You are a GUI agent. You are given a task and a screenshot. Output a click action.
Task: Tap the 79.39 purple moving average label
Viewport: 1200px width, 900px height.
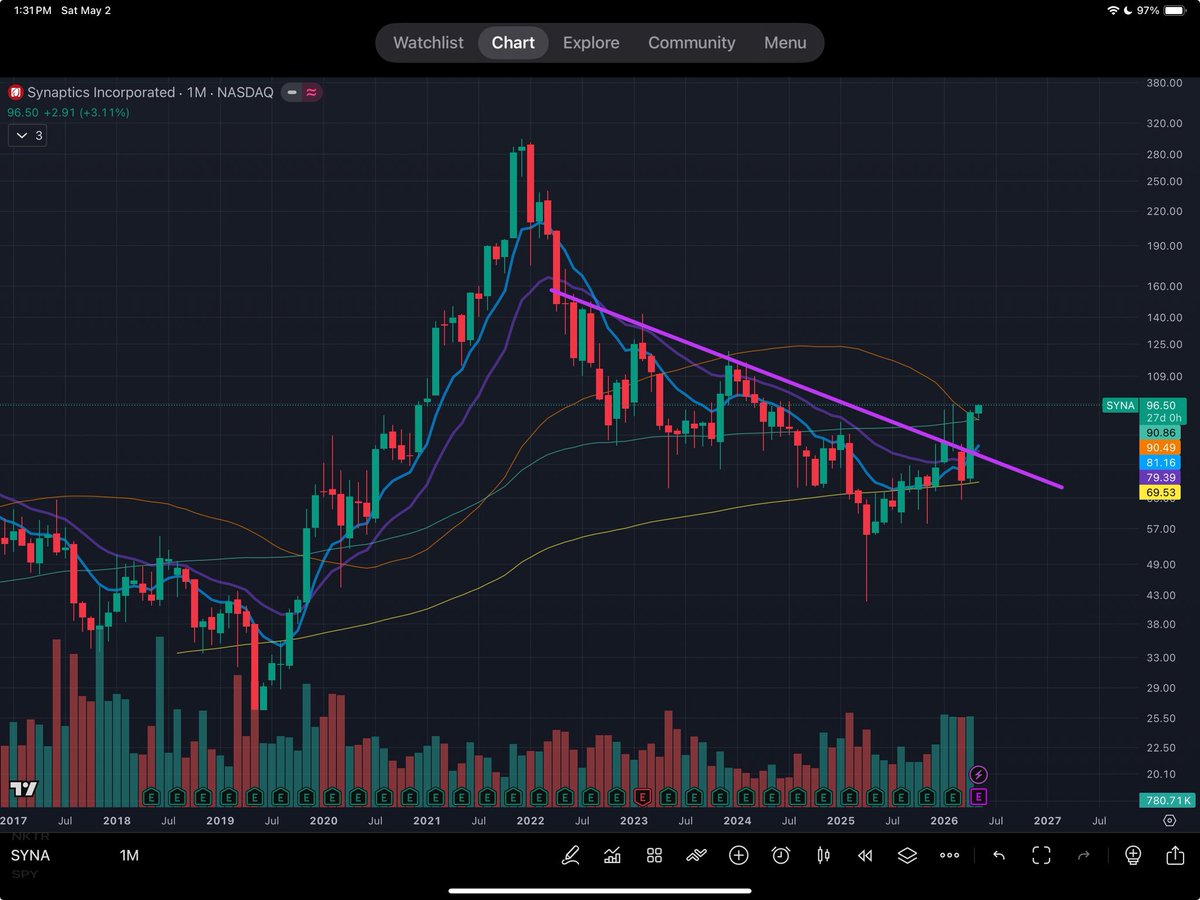tap(1162, 478)
